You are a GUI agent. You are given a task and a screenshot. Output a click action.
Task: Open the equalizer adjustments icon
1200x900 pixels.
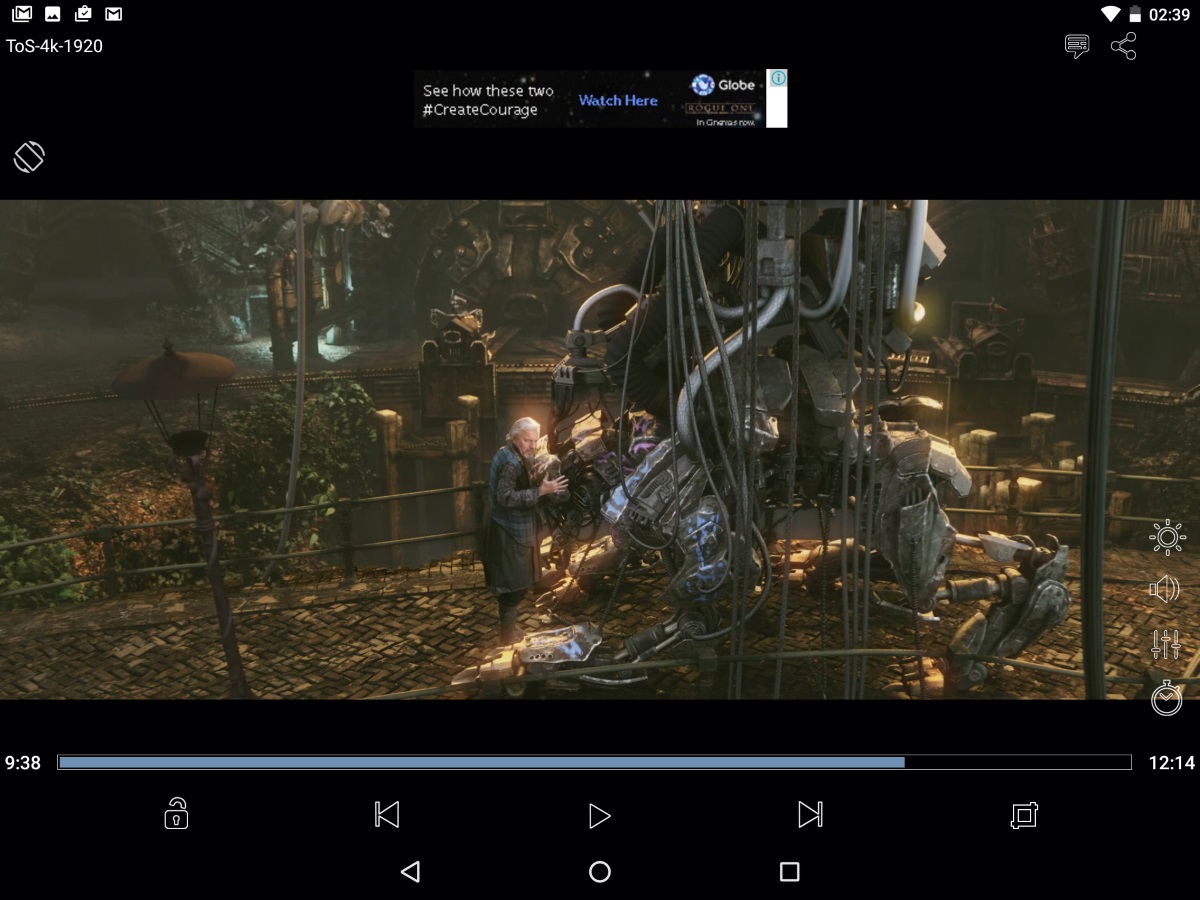click(x=1166, y=643)
